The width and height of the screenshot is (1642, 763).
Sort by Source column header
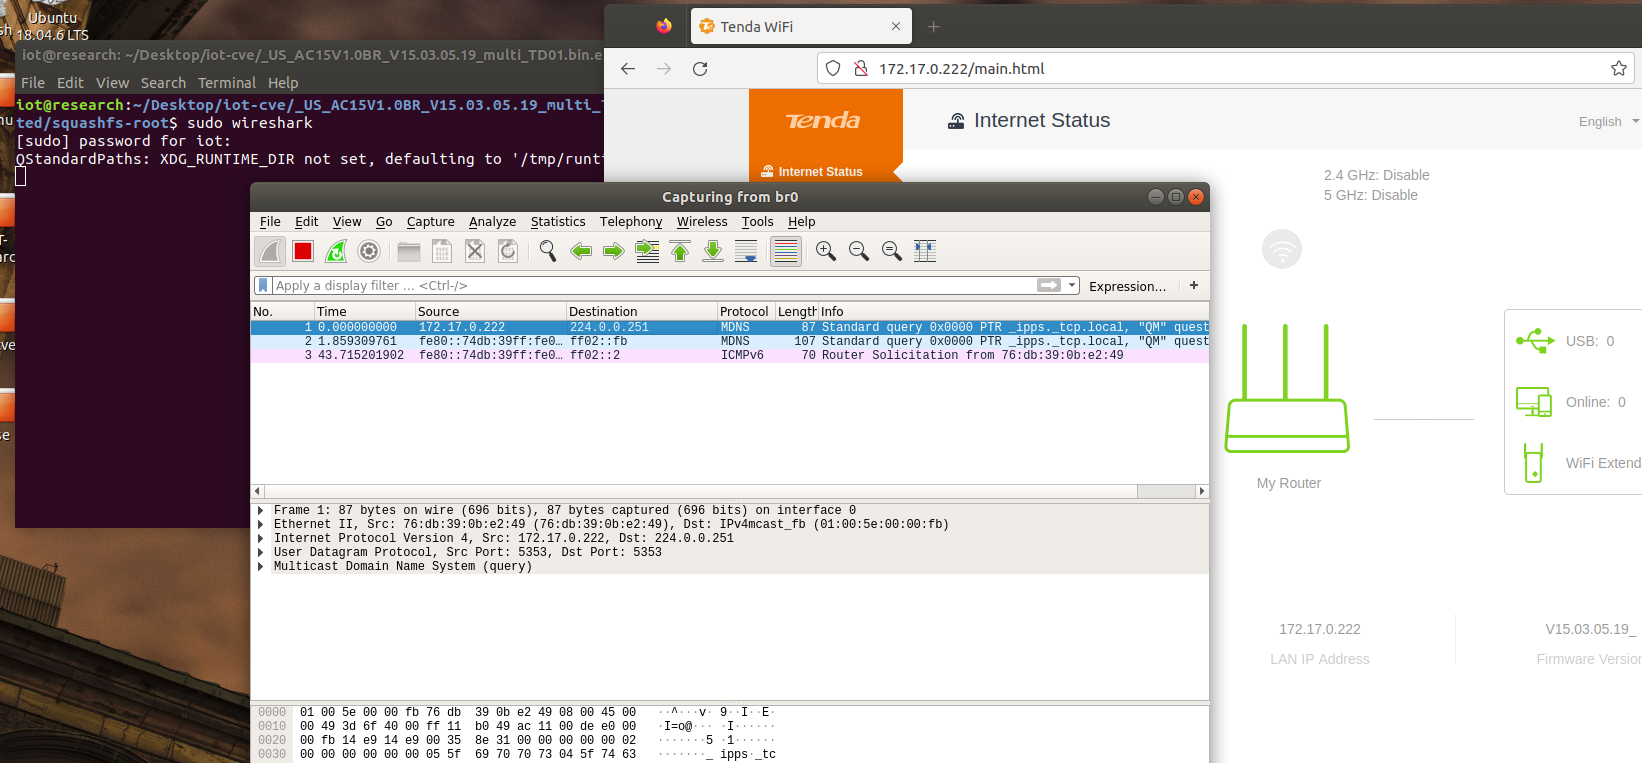(490, 311)
